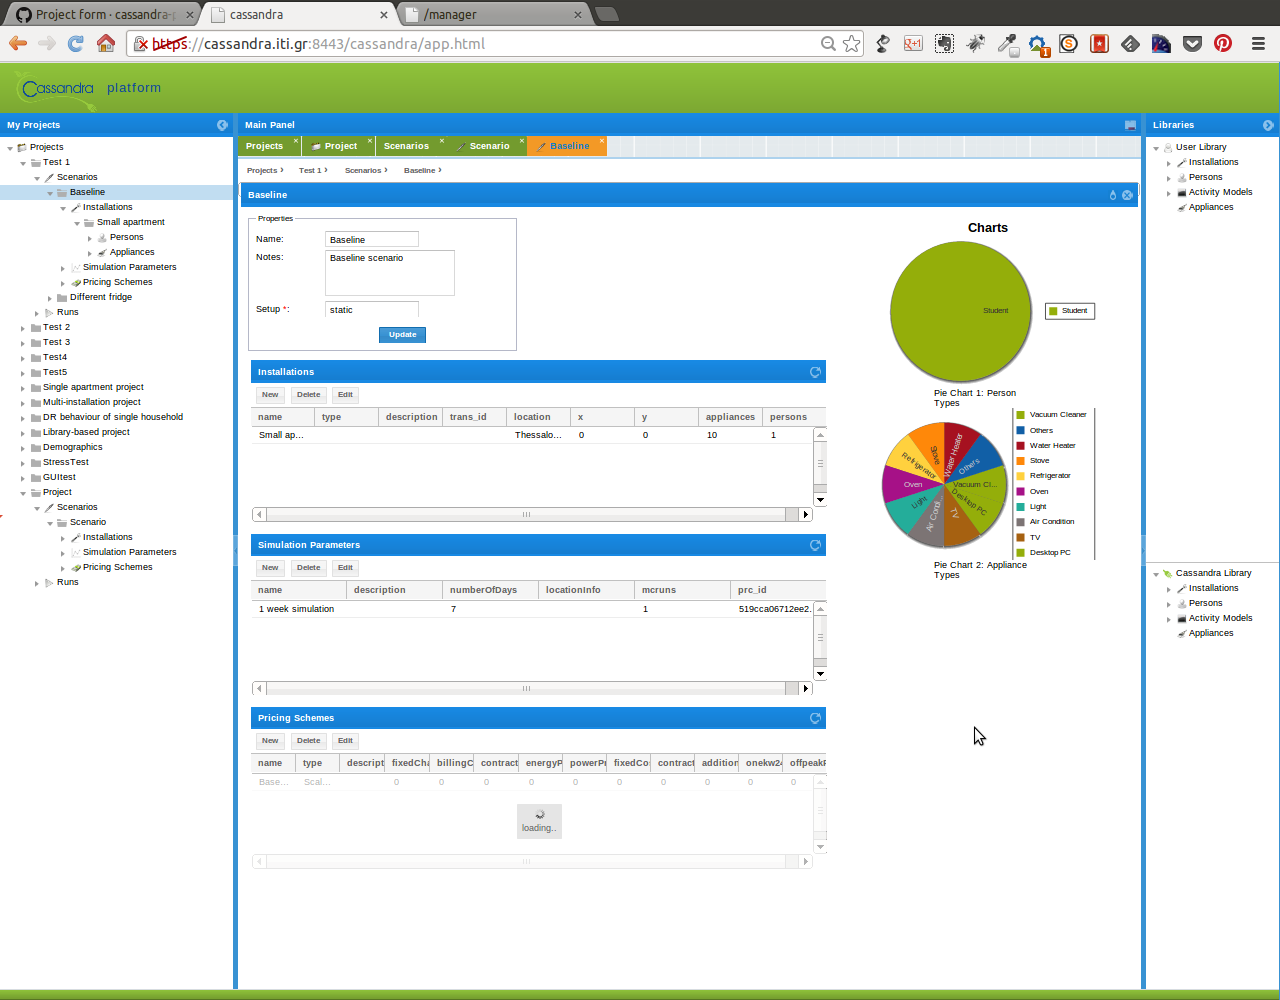Close the Baseline form panel
Viewport: 1280px width, 1000px height.
pos(1128,195)
